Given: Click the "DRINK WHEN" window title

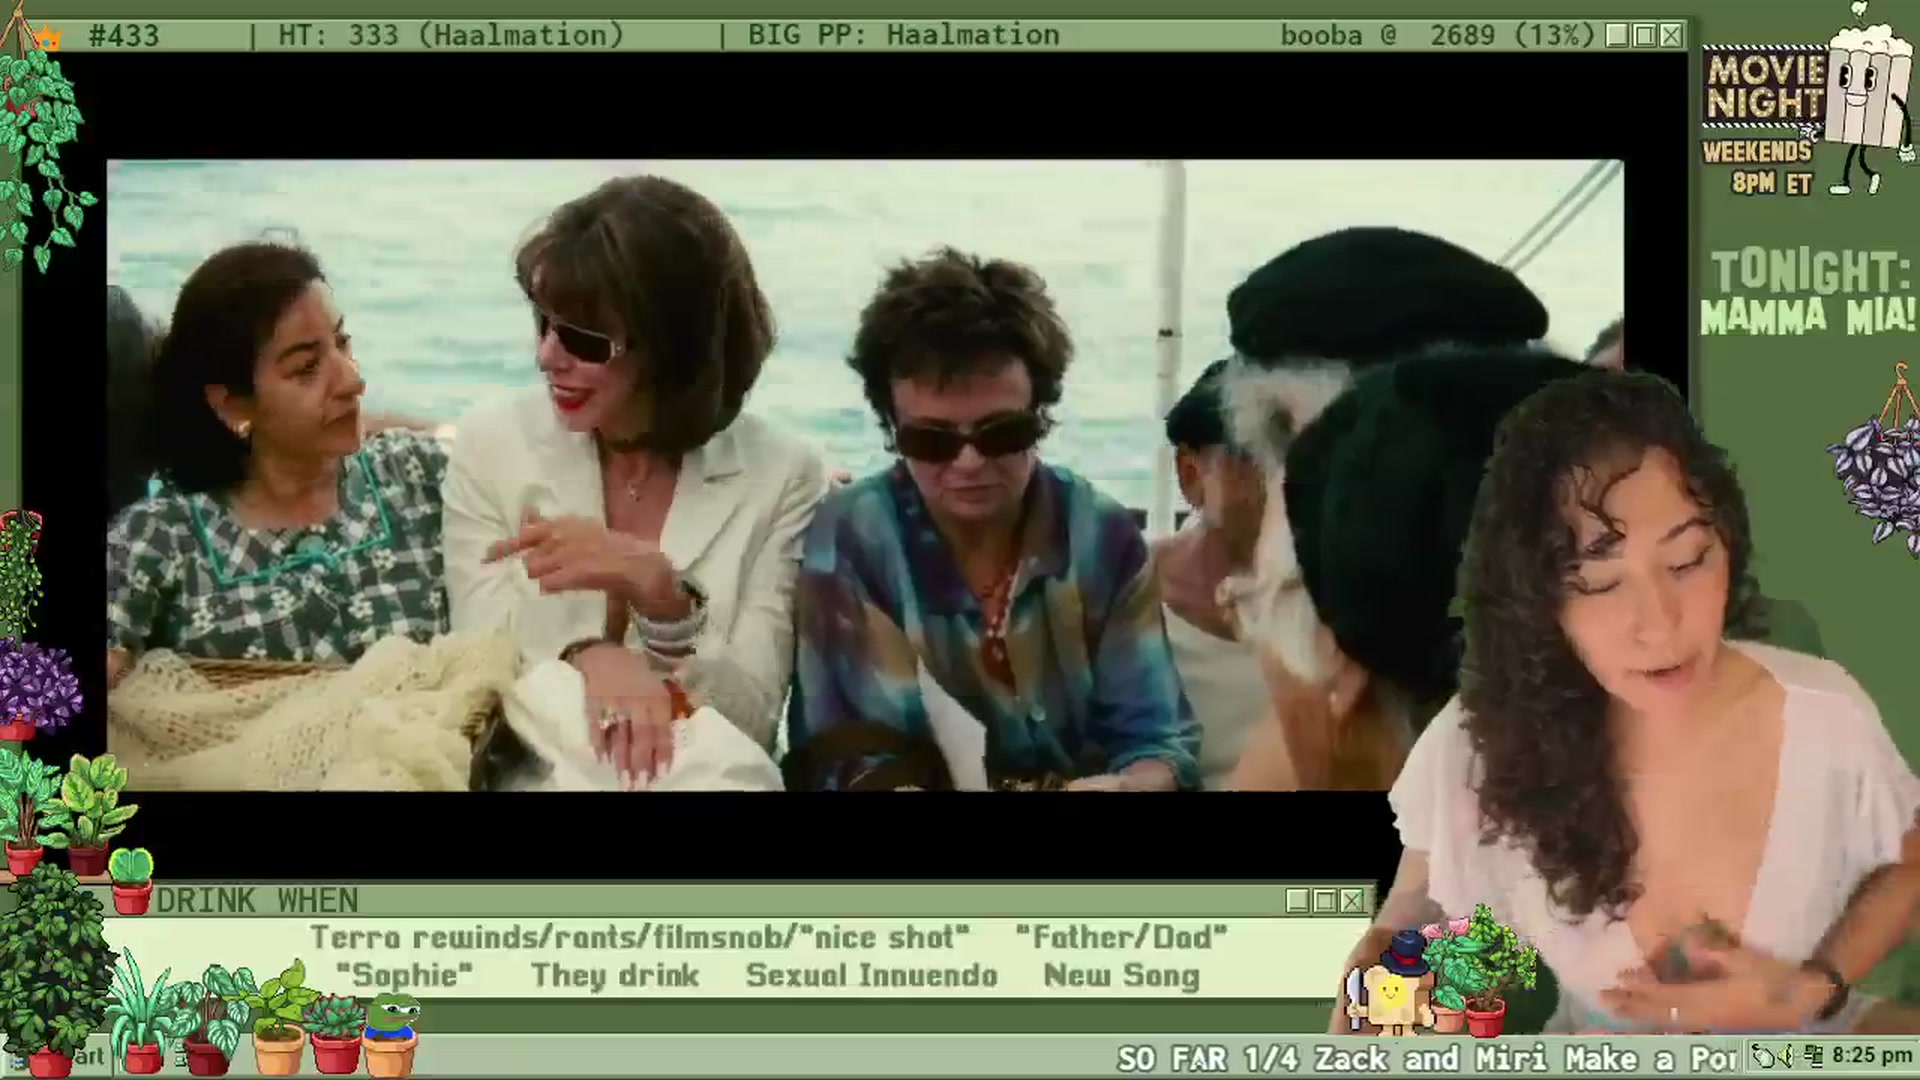Looking at the screenshot, I should [x=257, y=901].
